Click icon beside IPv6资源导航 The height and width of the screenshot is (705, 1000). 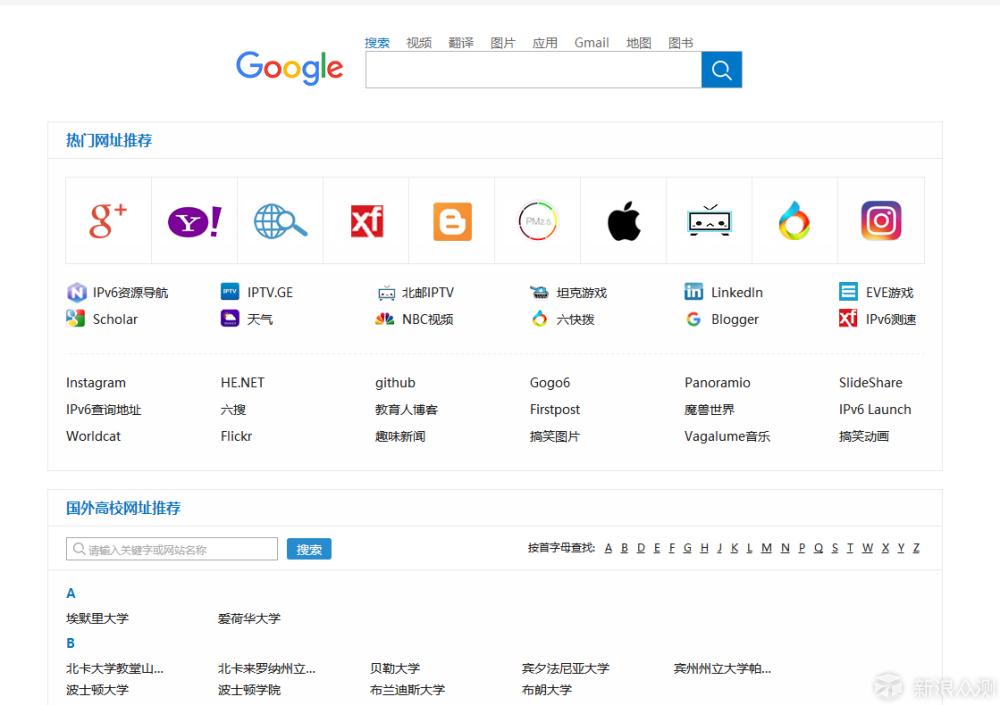click(x=77, y=292)
